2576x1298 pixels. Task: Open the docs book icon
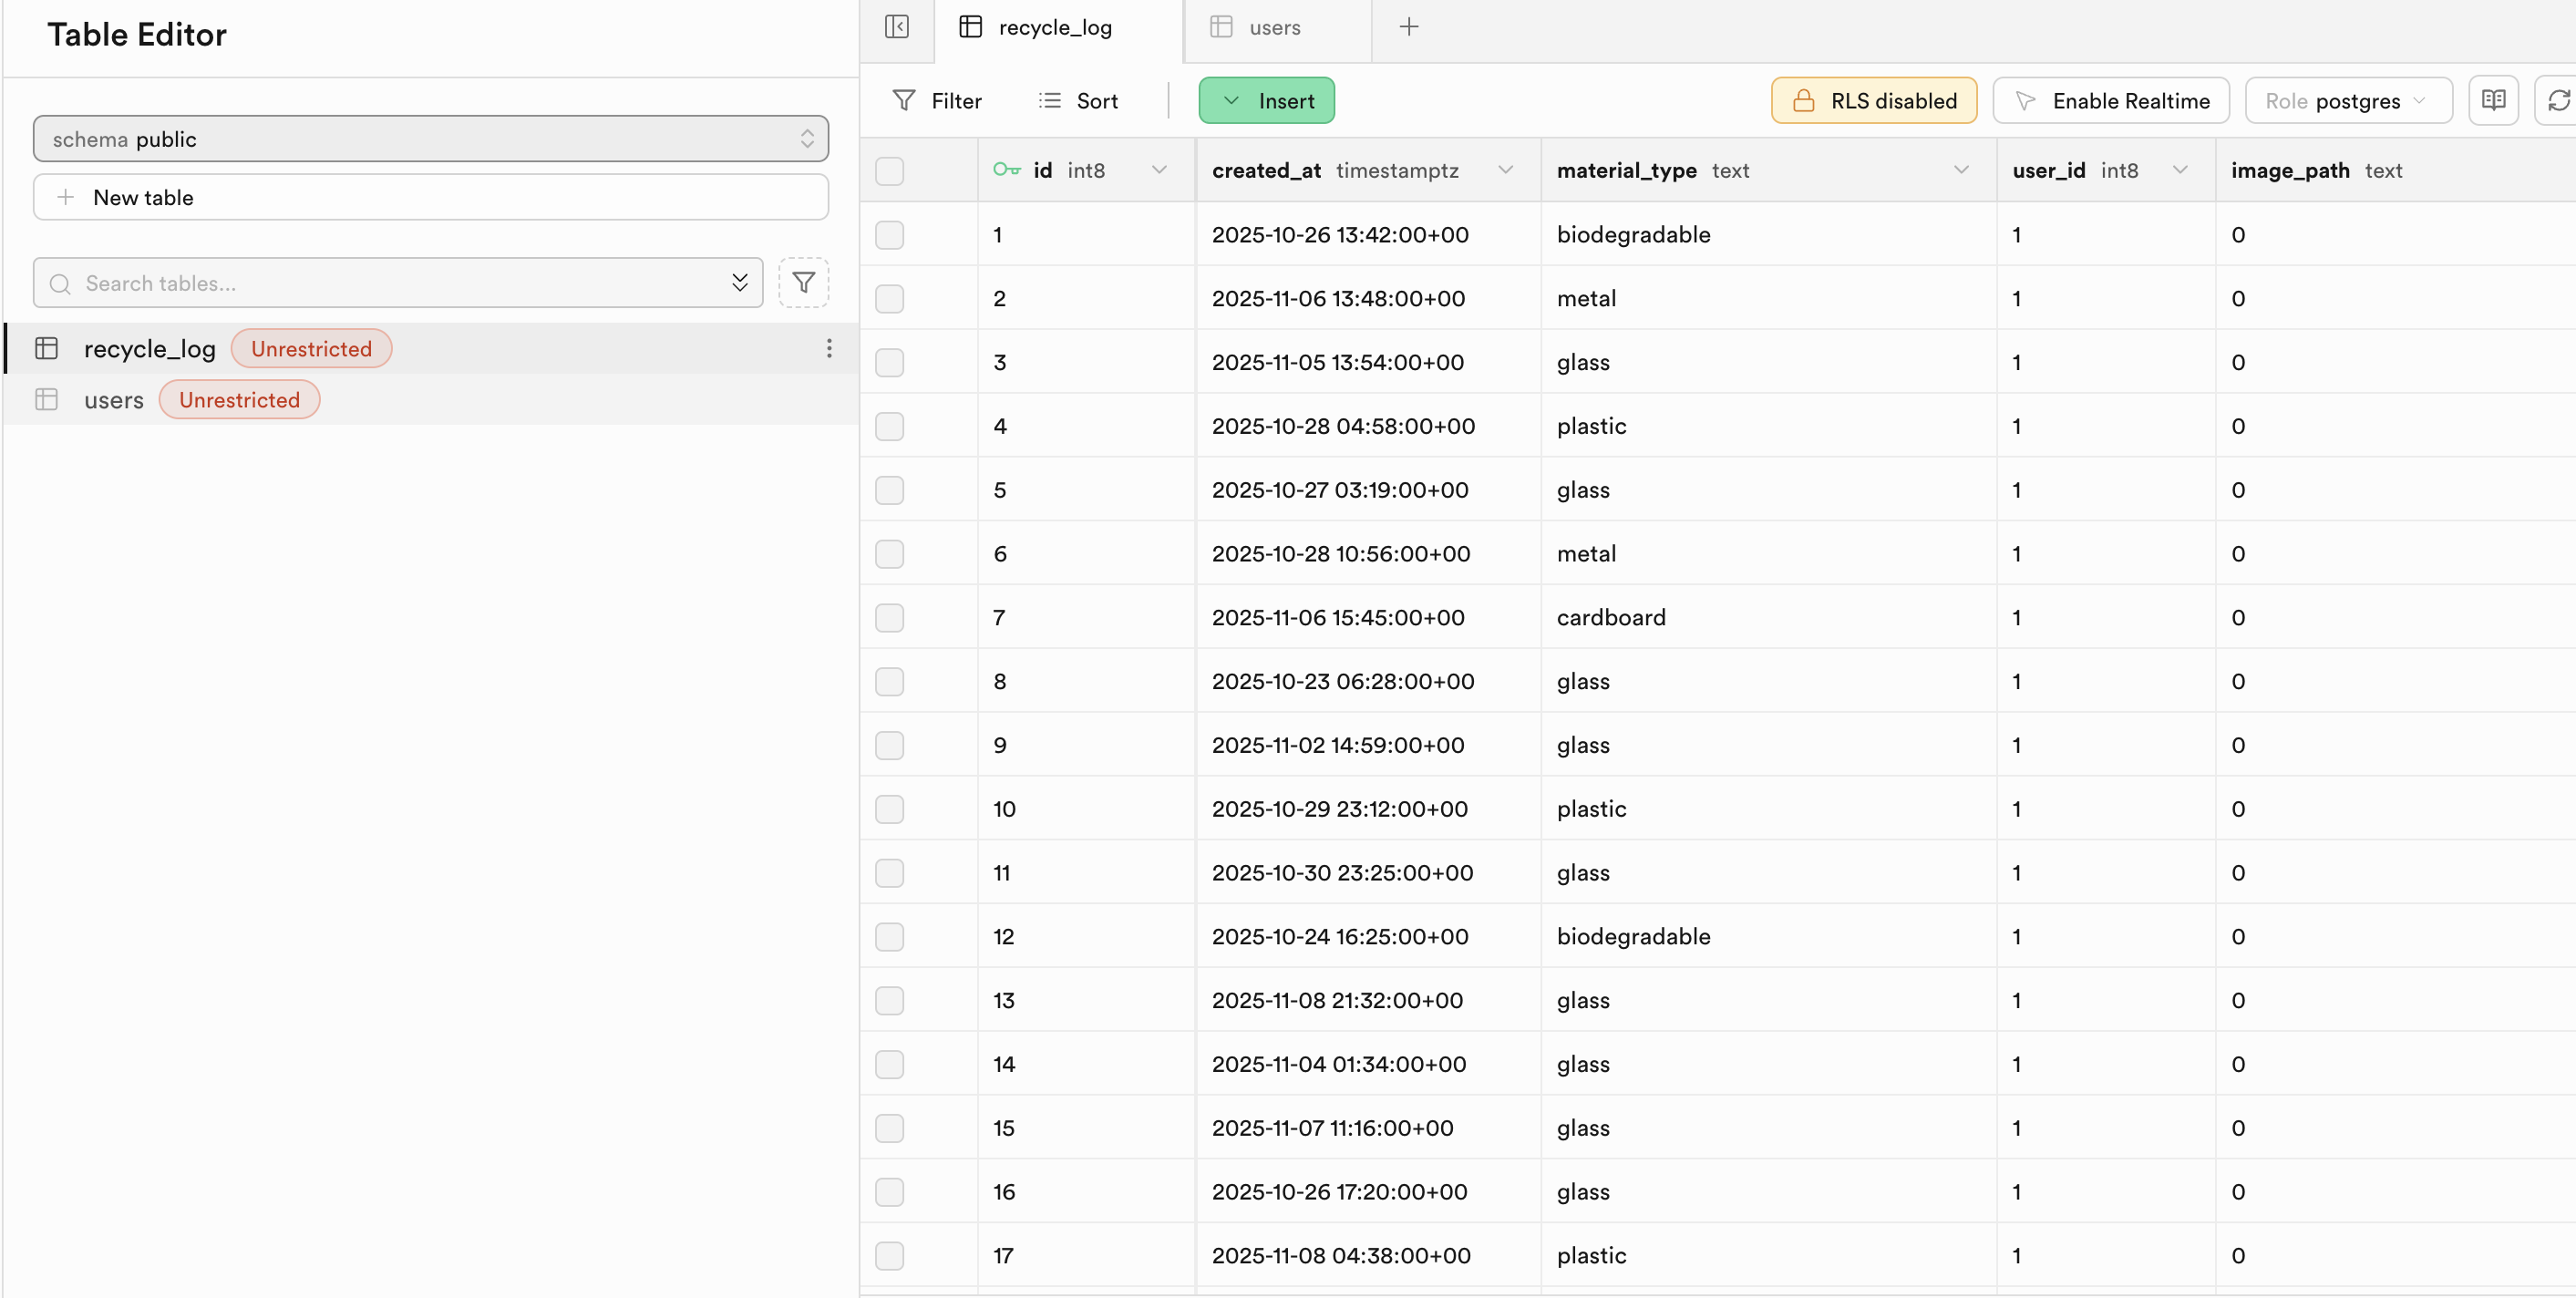tap(2493, 101)
